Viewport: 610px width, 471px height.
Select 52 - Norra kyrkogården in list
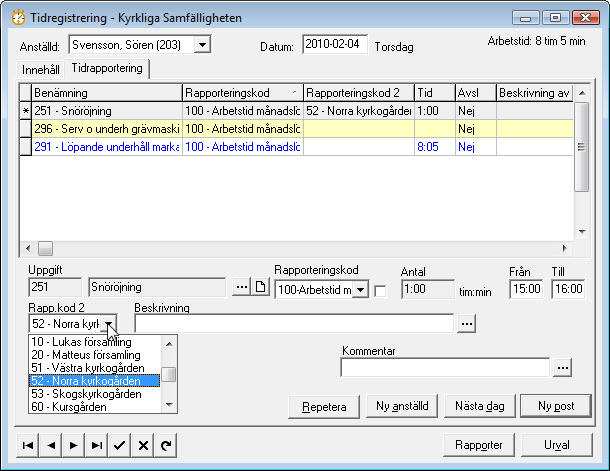(x=95, y=381)
